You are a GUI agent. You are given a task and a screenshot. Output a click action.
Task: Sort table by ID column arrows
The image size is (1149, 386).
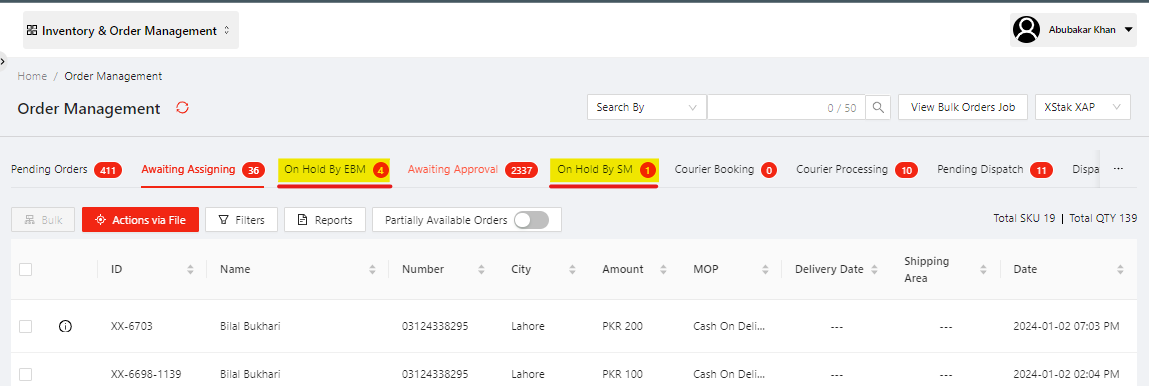[191, 270]
